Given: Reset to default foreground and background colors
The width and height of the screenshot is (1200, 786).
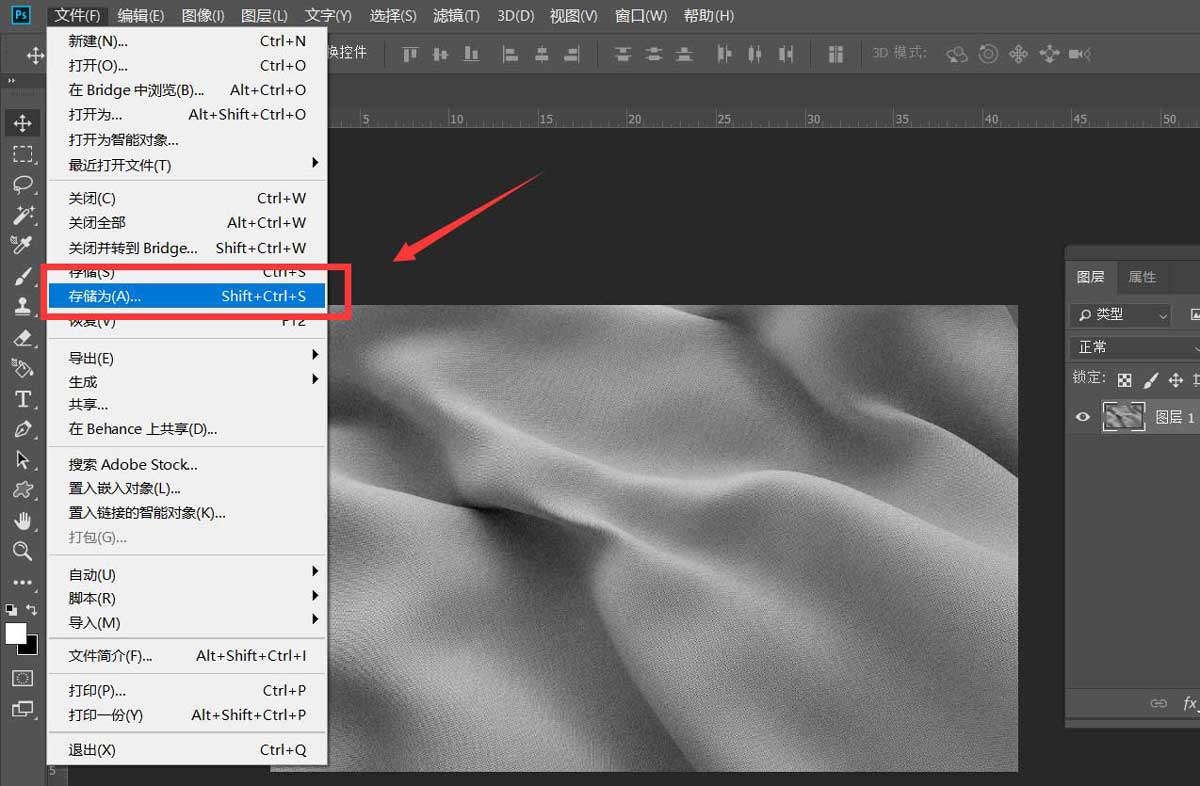Looking at the screenshot, I should (x=11, y=609).
